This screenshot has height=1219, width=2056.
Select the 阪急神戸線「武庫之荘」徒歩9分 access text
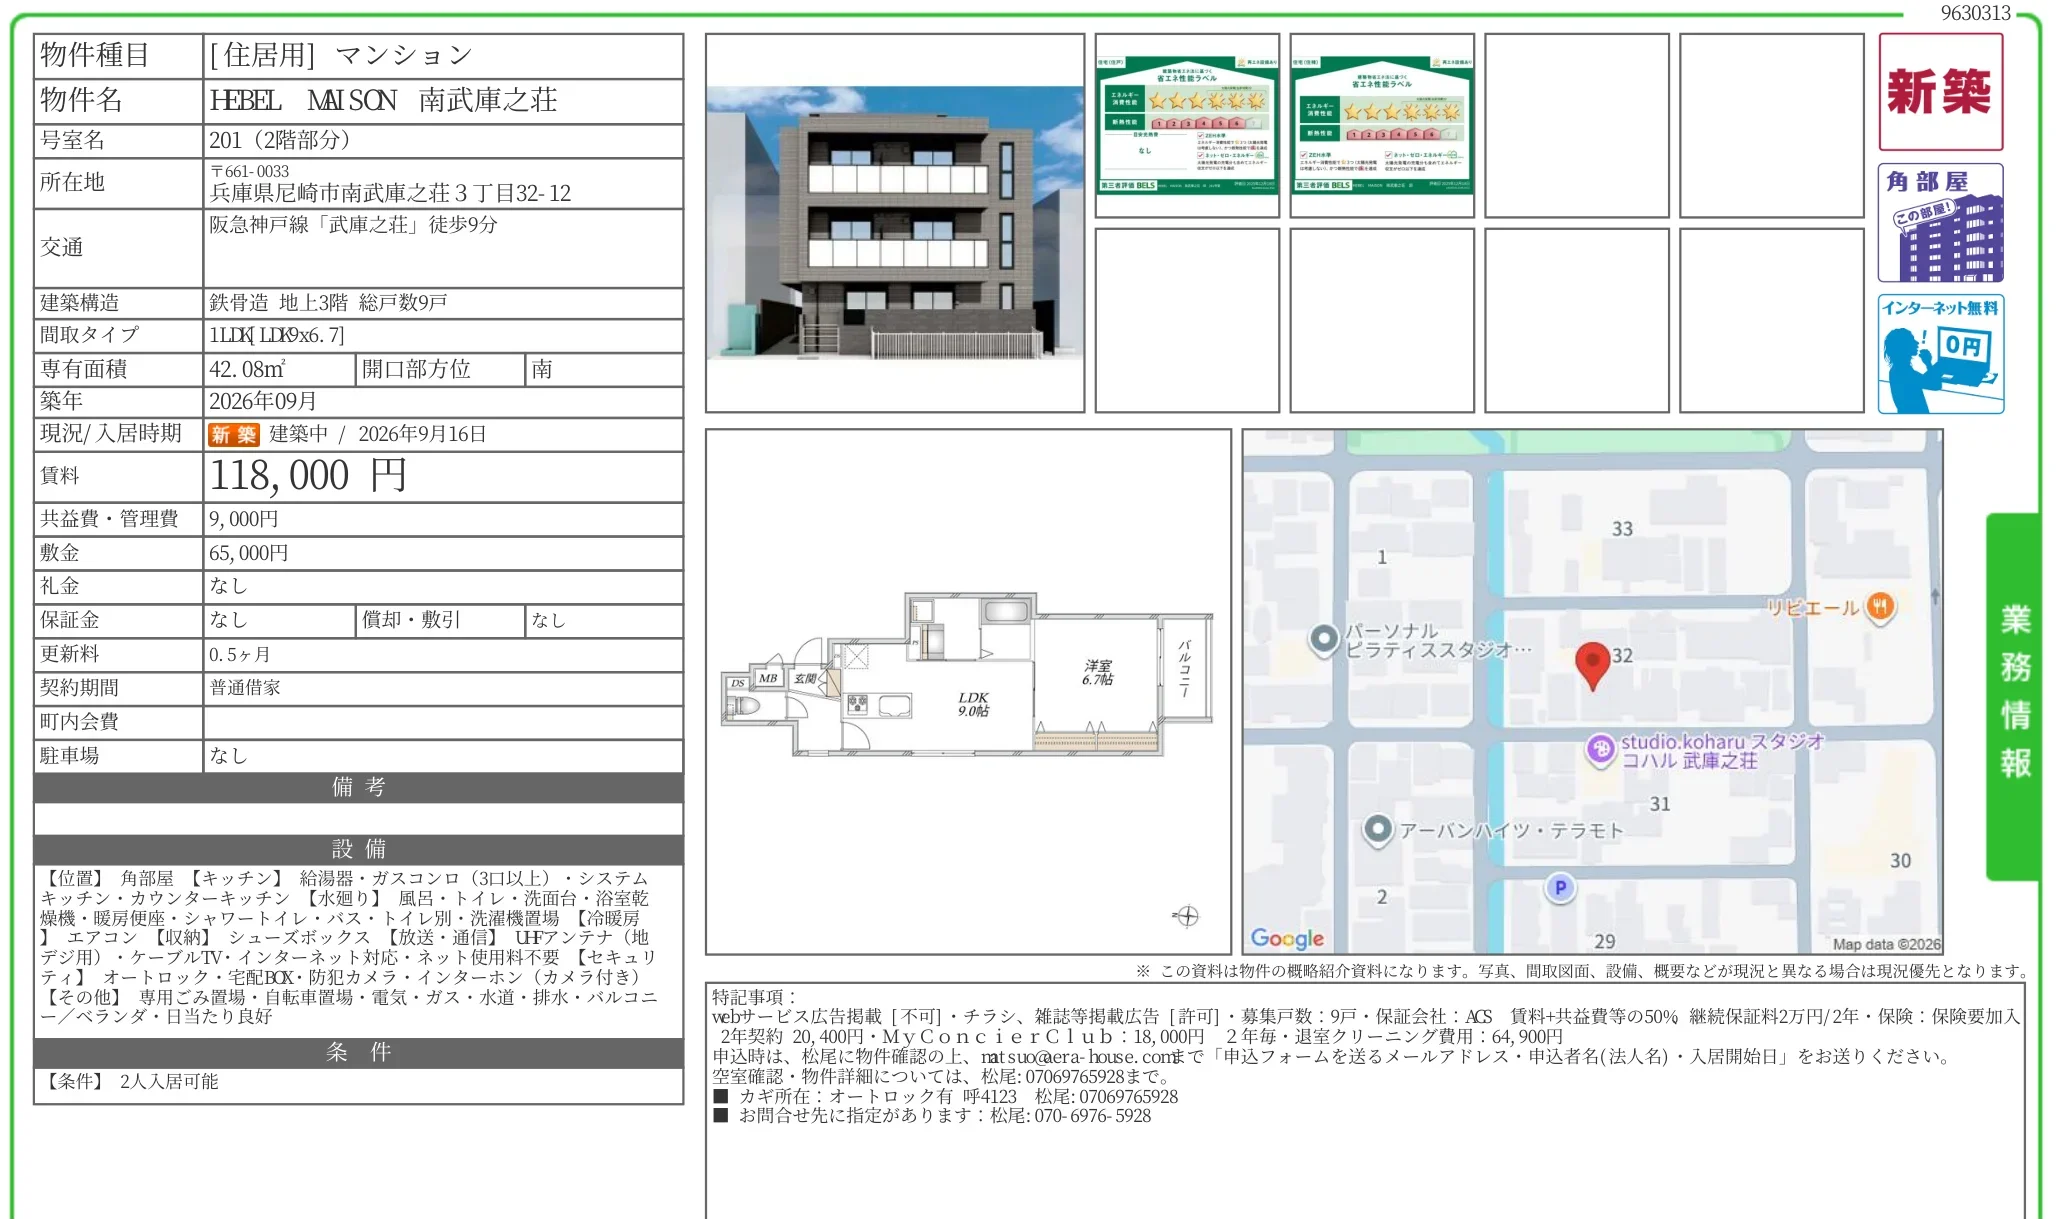pos(353,225)
